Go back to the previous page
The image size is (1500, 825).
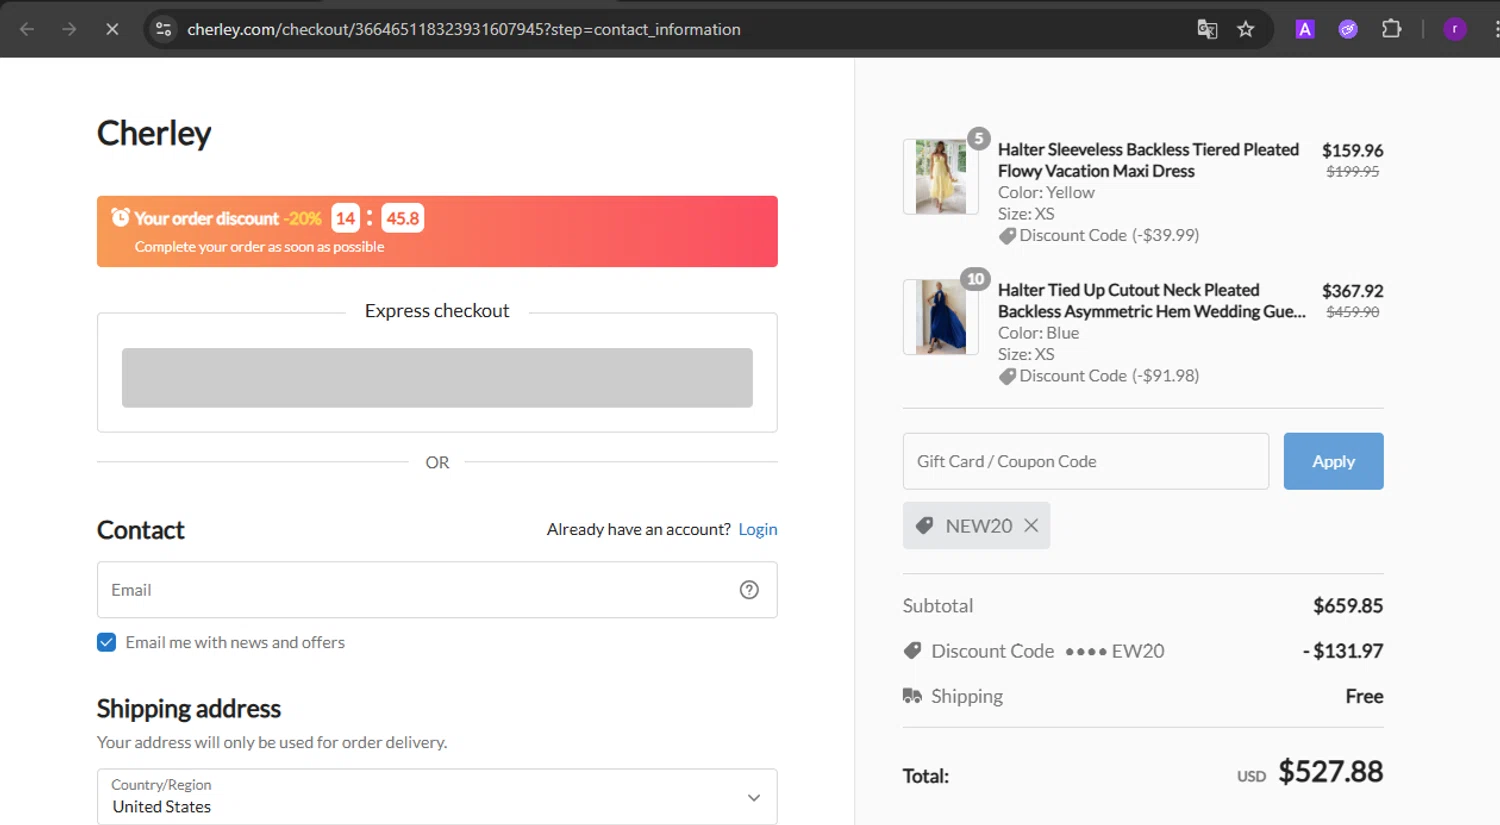pos(27,29)
